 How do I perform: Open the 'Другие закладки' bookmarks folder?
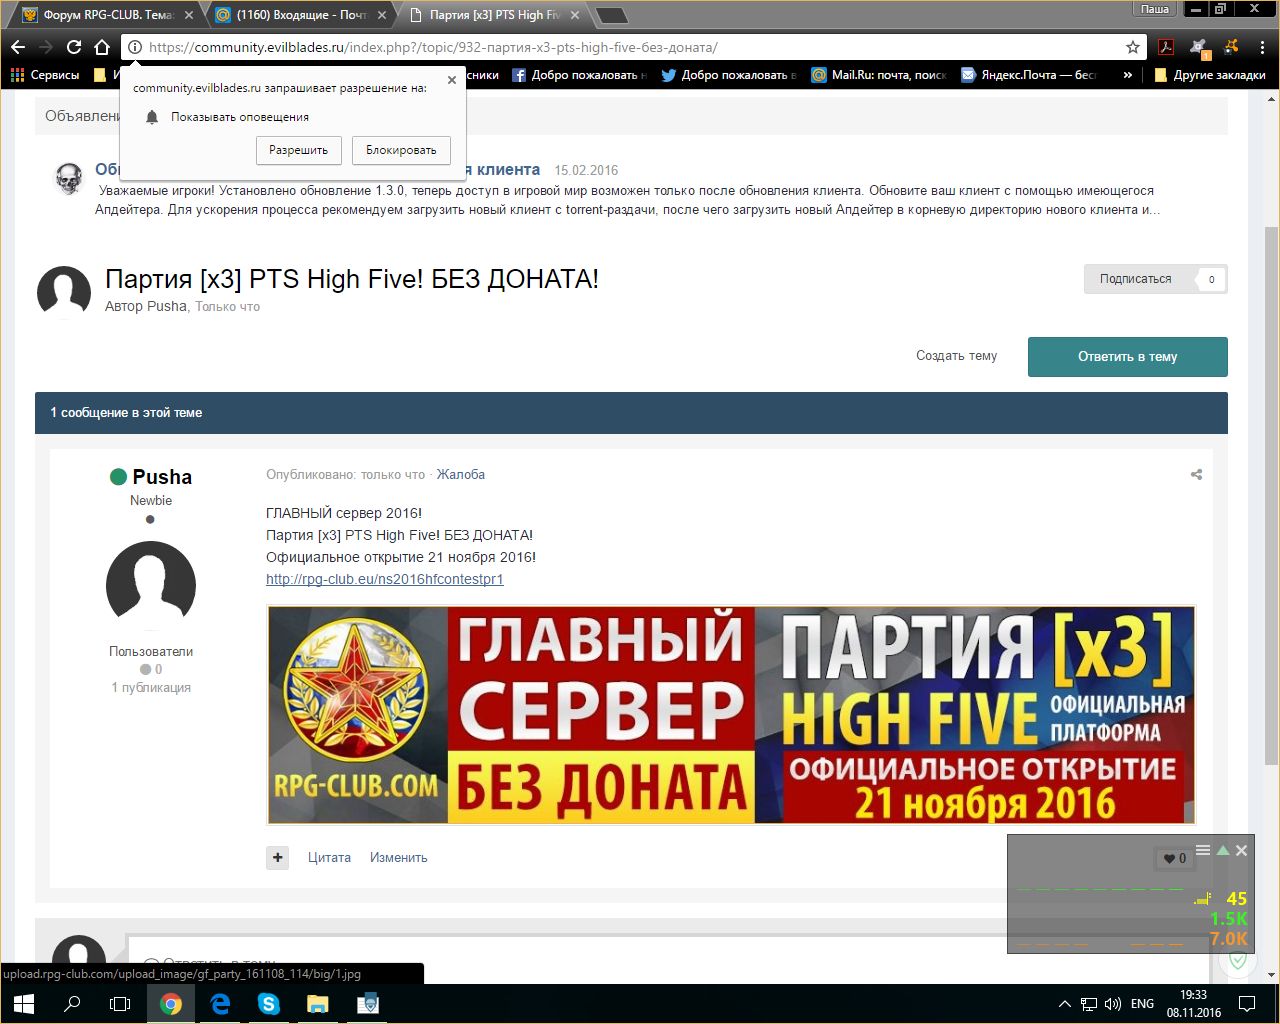click(x=1210, y=75)
